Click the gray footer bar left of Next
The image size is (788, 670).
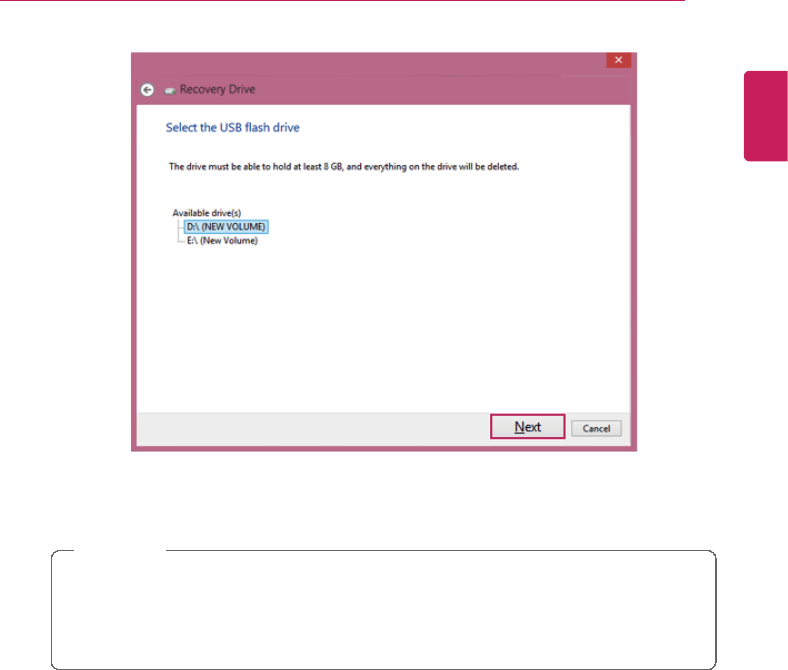click(x=314, y=429)
